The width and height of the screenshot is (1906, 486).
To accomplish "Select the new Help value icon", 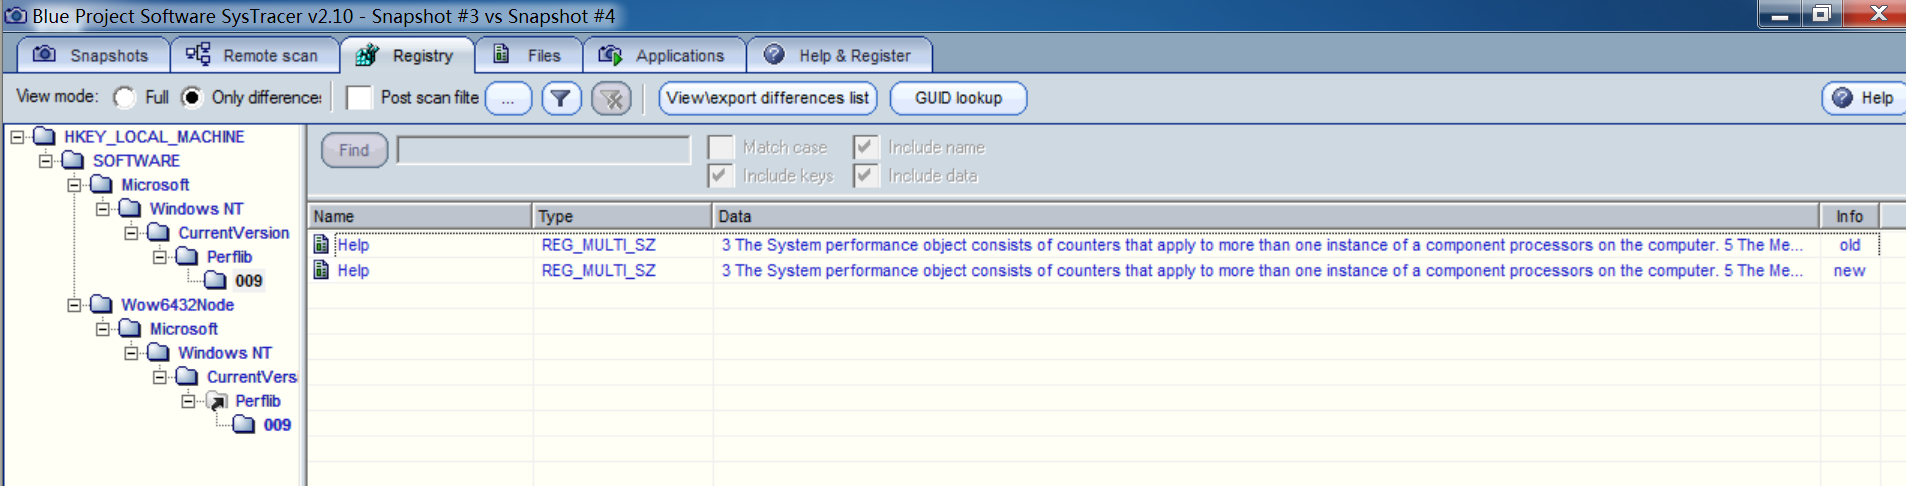I will pos(321,270).
